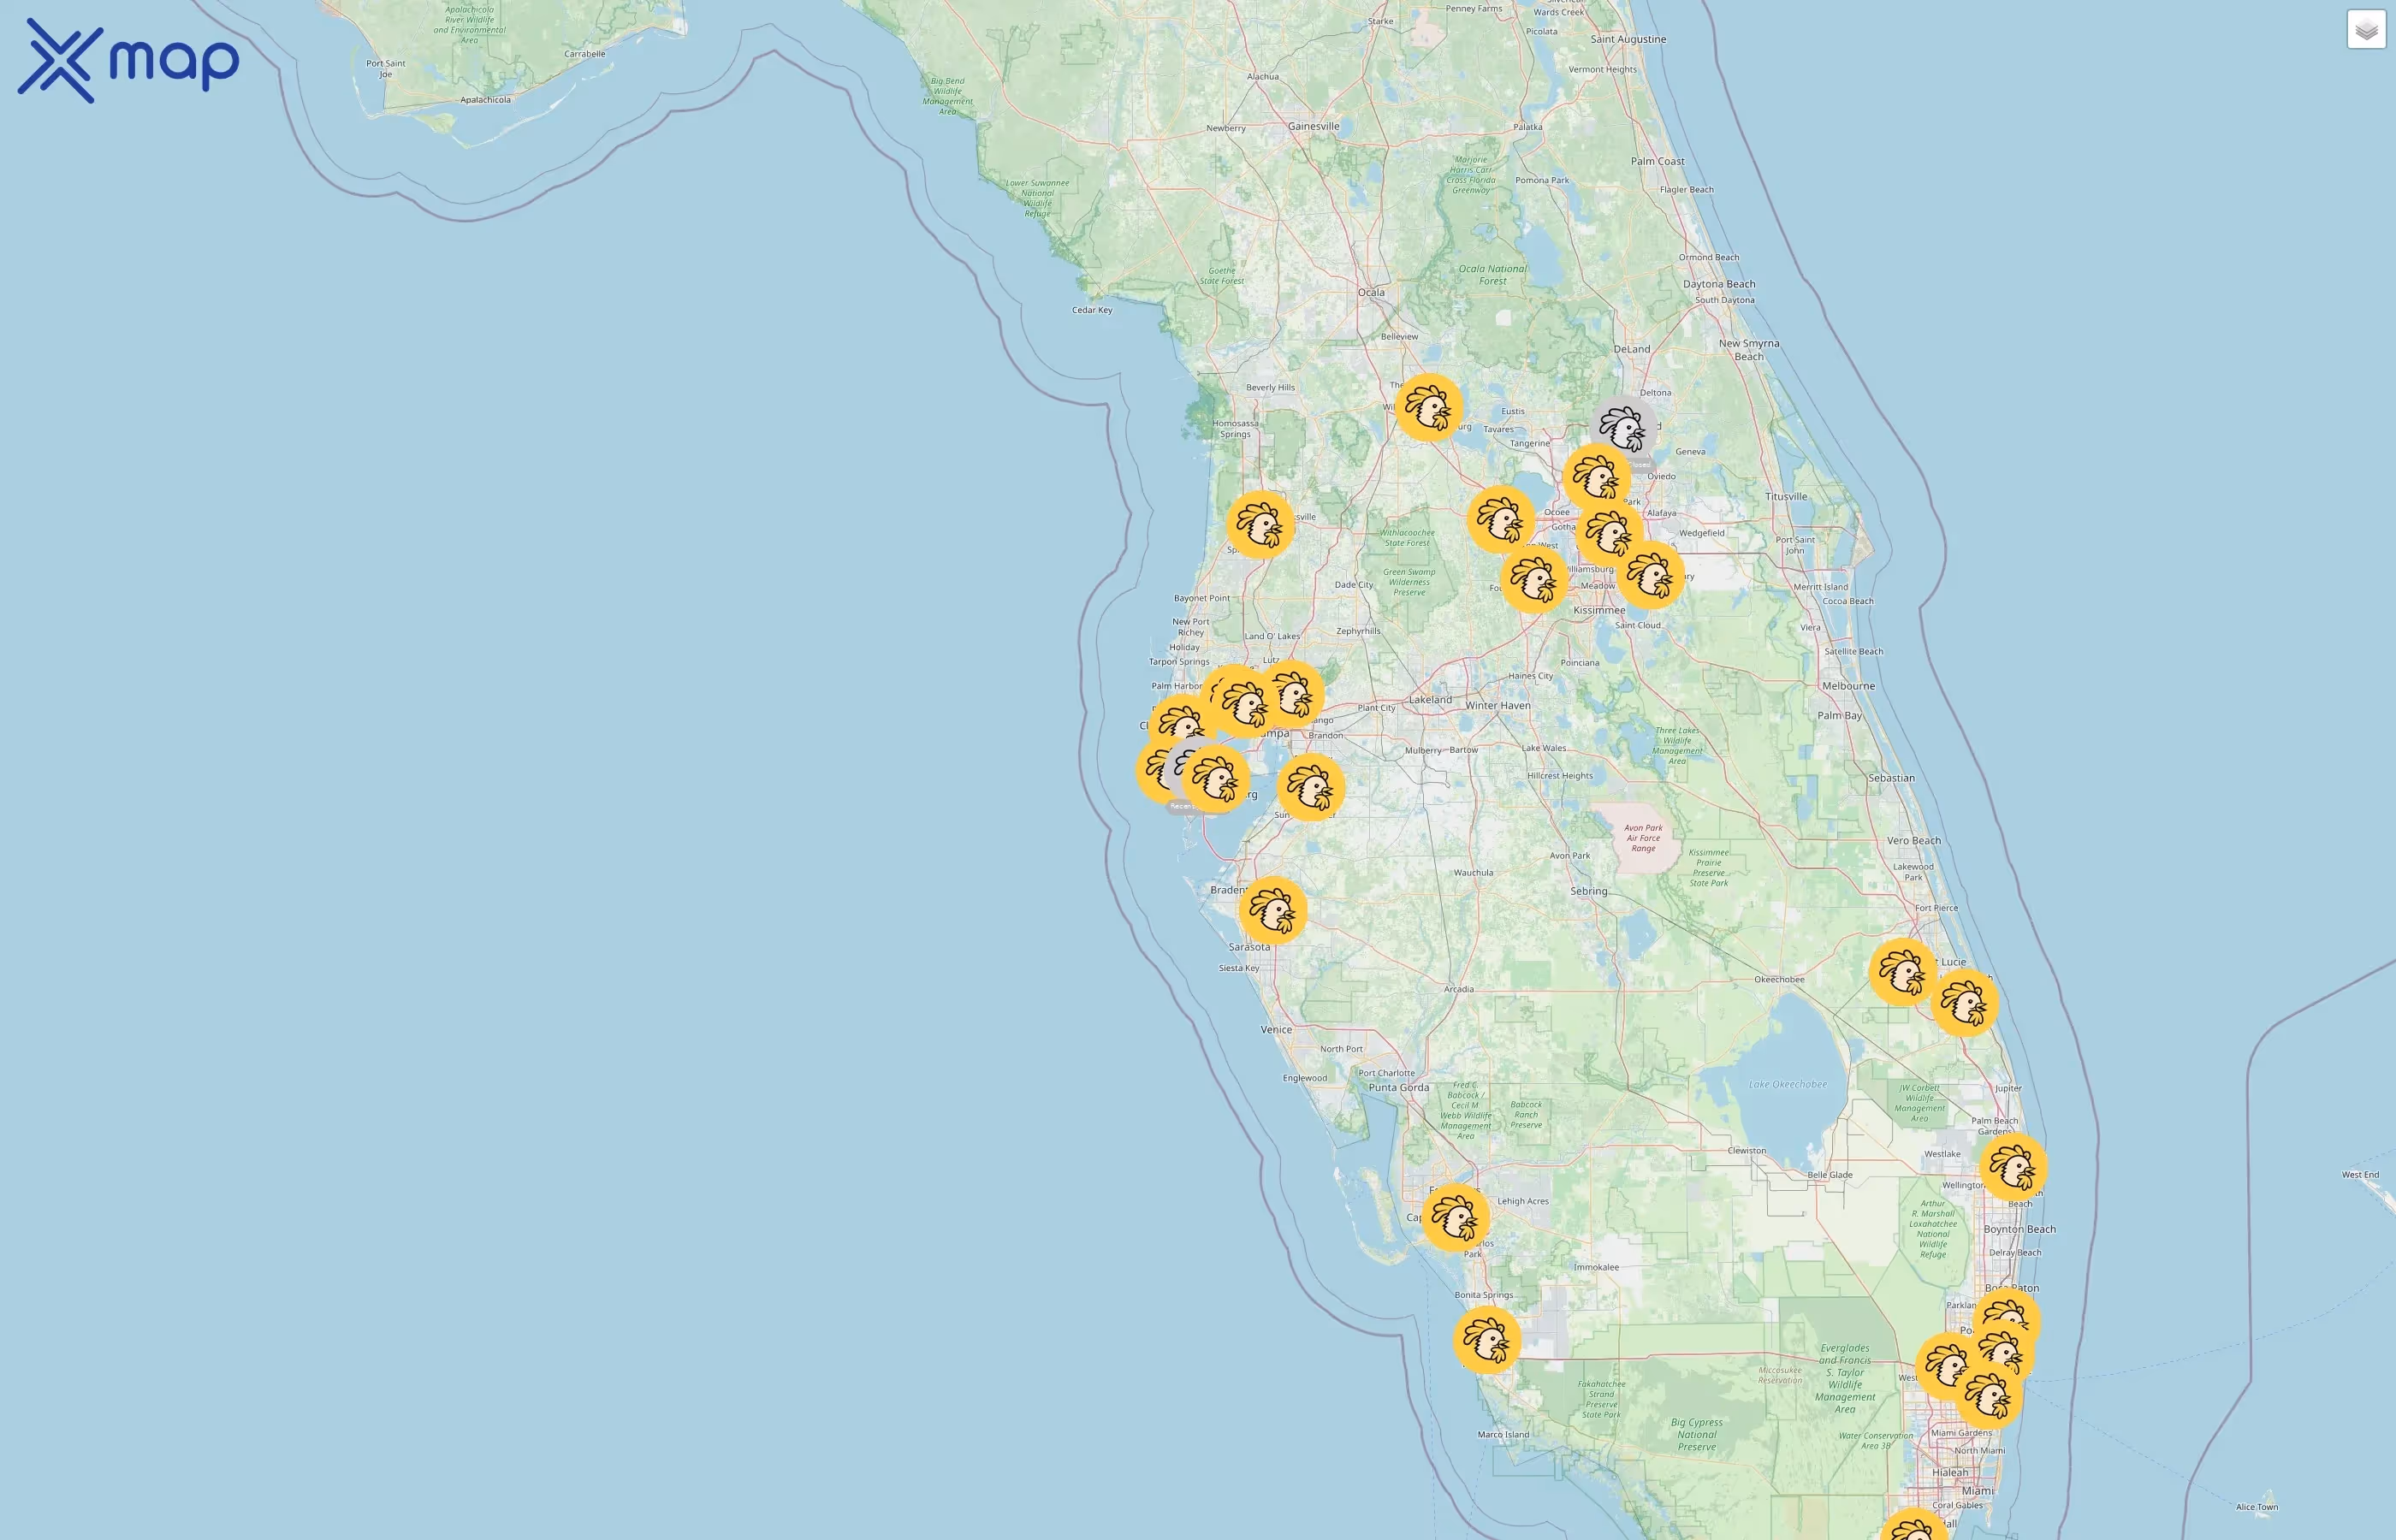Image resolution: width=2396 pixels, height=1540 pixels.
Task: Click the Gainesville city label
Action: [1313, 126]
